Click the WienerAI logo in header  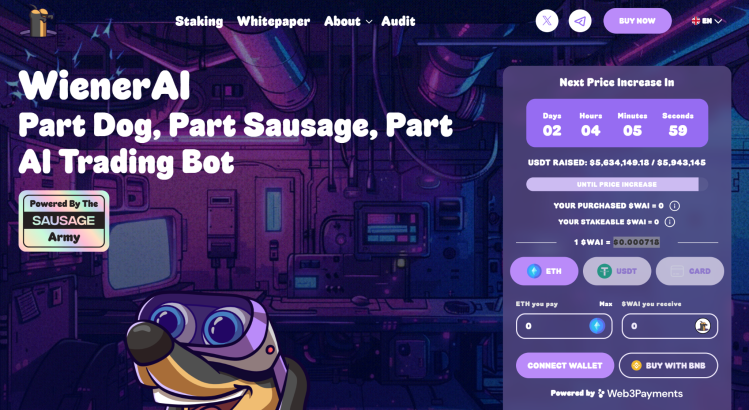[x=38, y=21]
